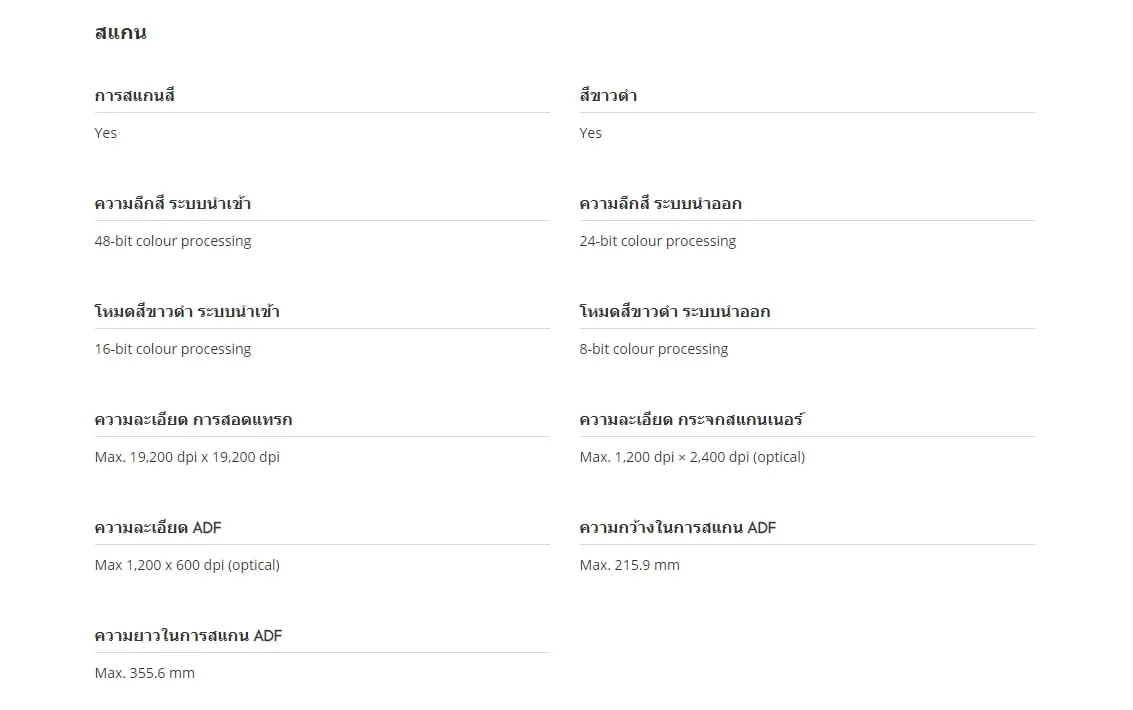Image resolution: width=1133 pixels, height=710 pixels.
Task: Select the 24-bit colour processing value
Action: point(658,241)
